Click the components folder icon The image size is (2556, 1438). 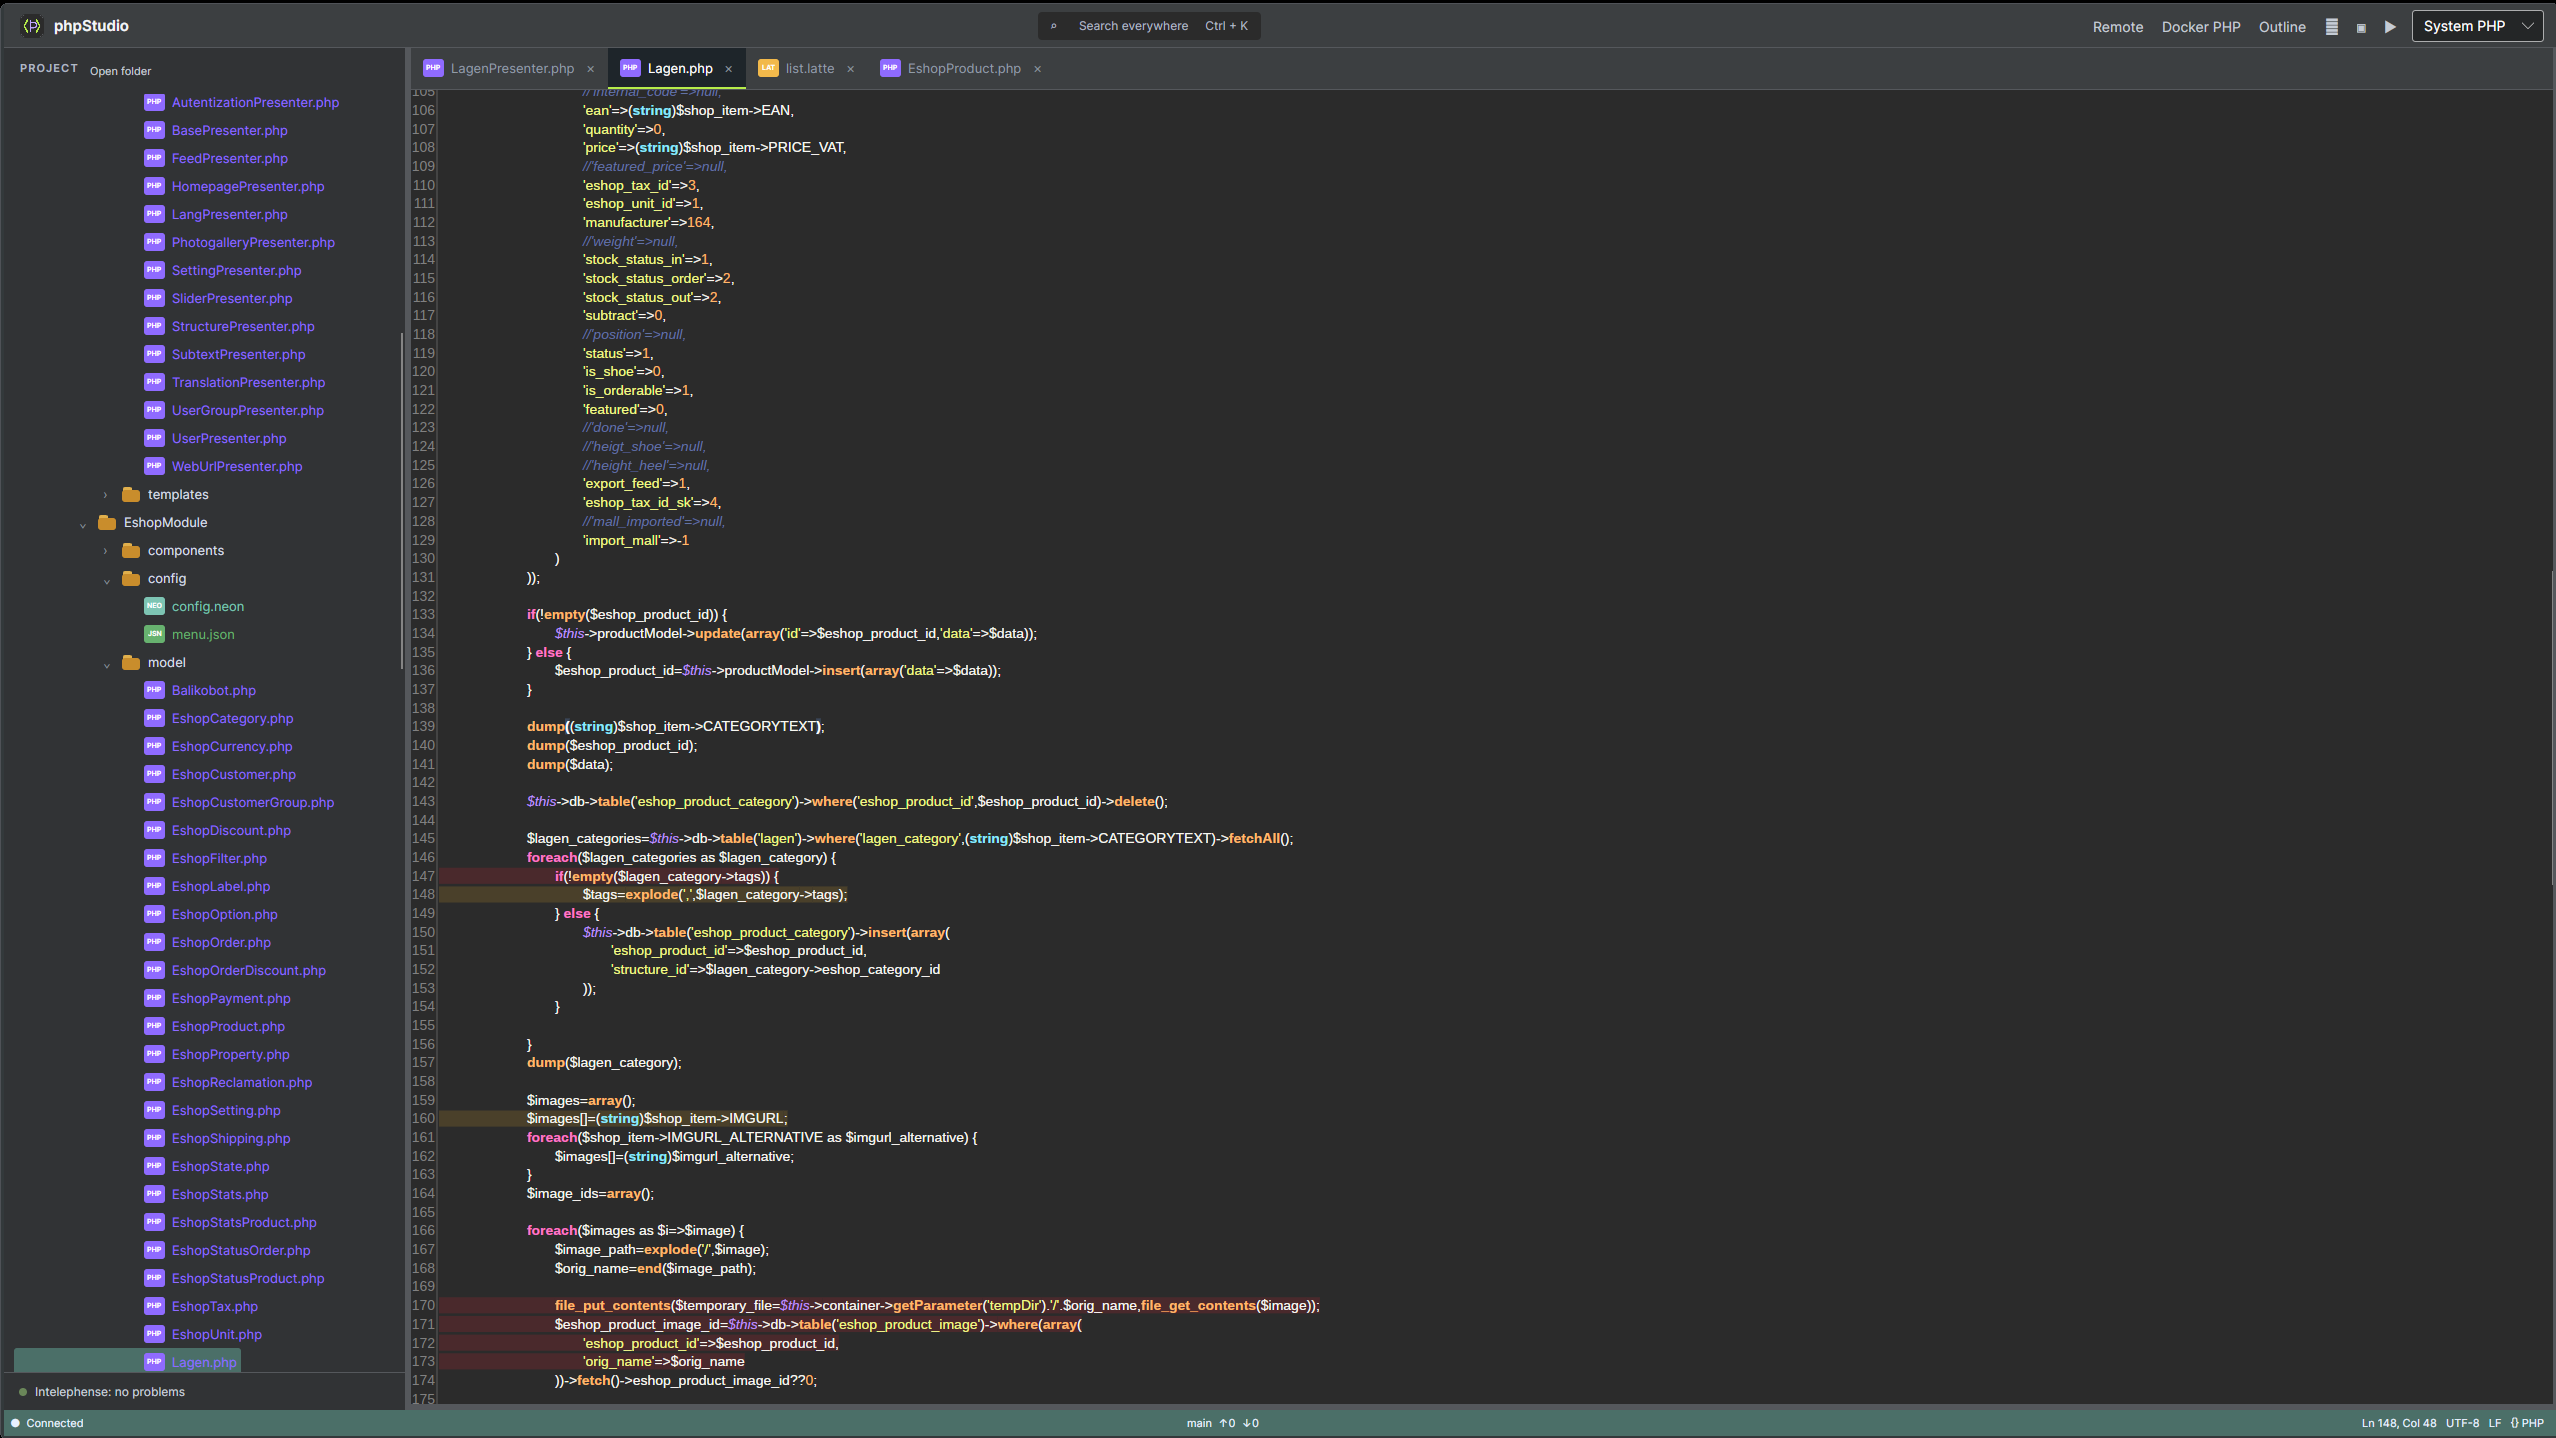[x=131, y=550]
